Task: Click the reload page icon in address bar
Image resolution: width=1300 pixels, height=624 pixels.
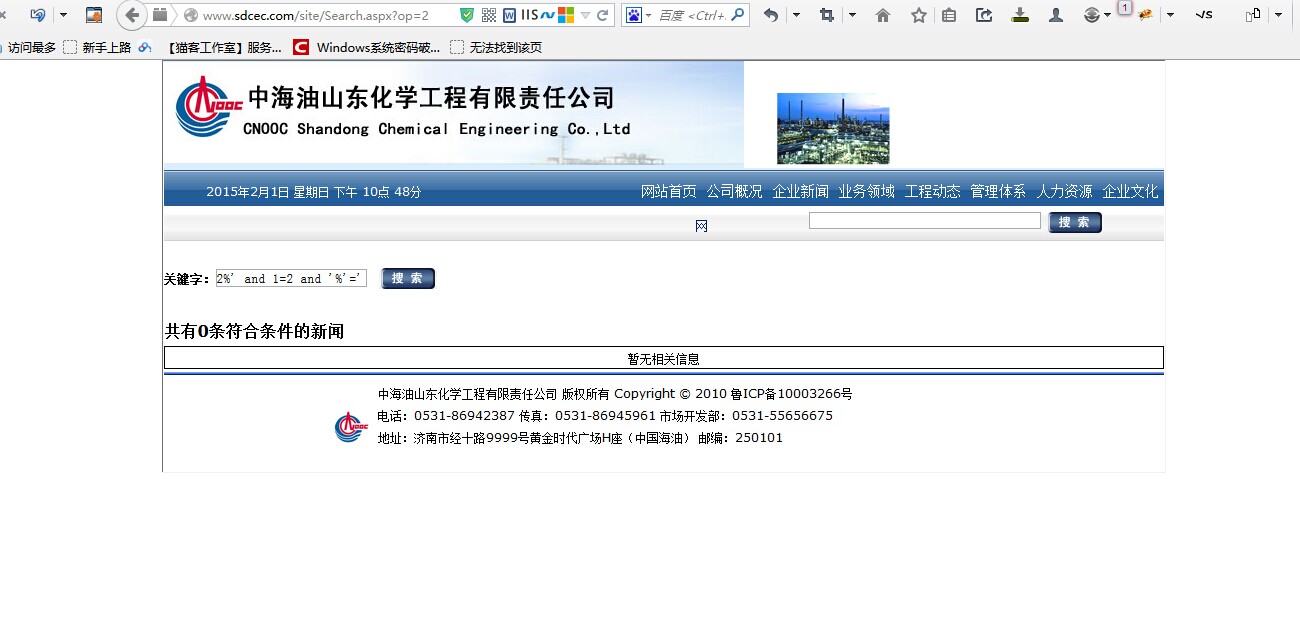Action: point(603,15)
